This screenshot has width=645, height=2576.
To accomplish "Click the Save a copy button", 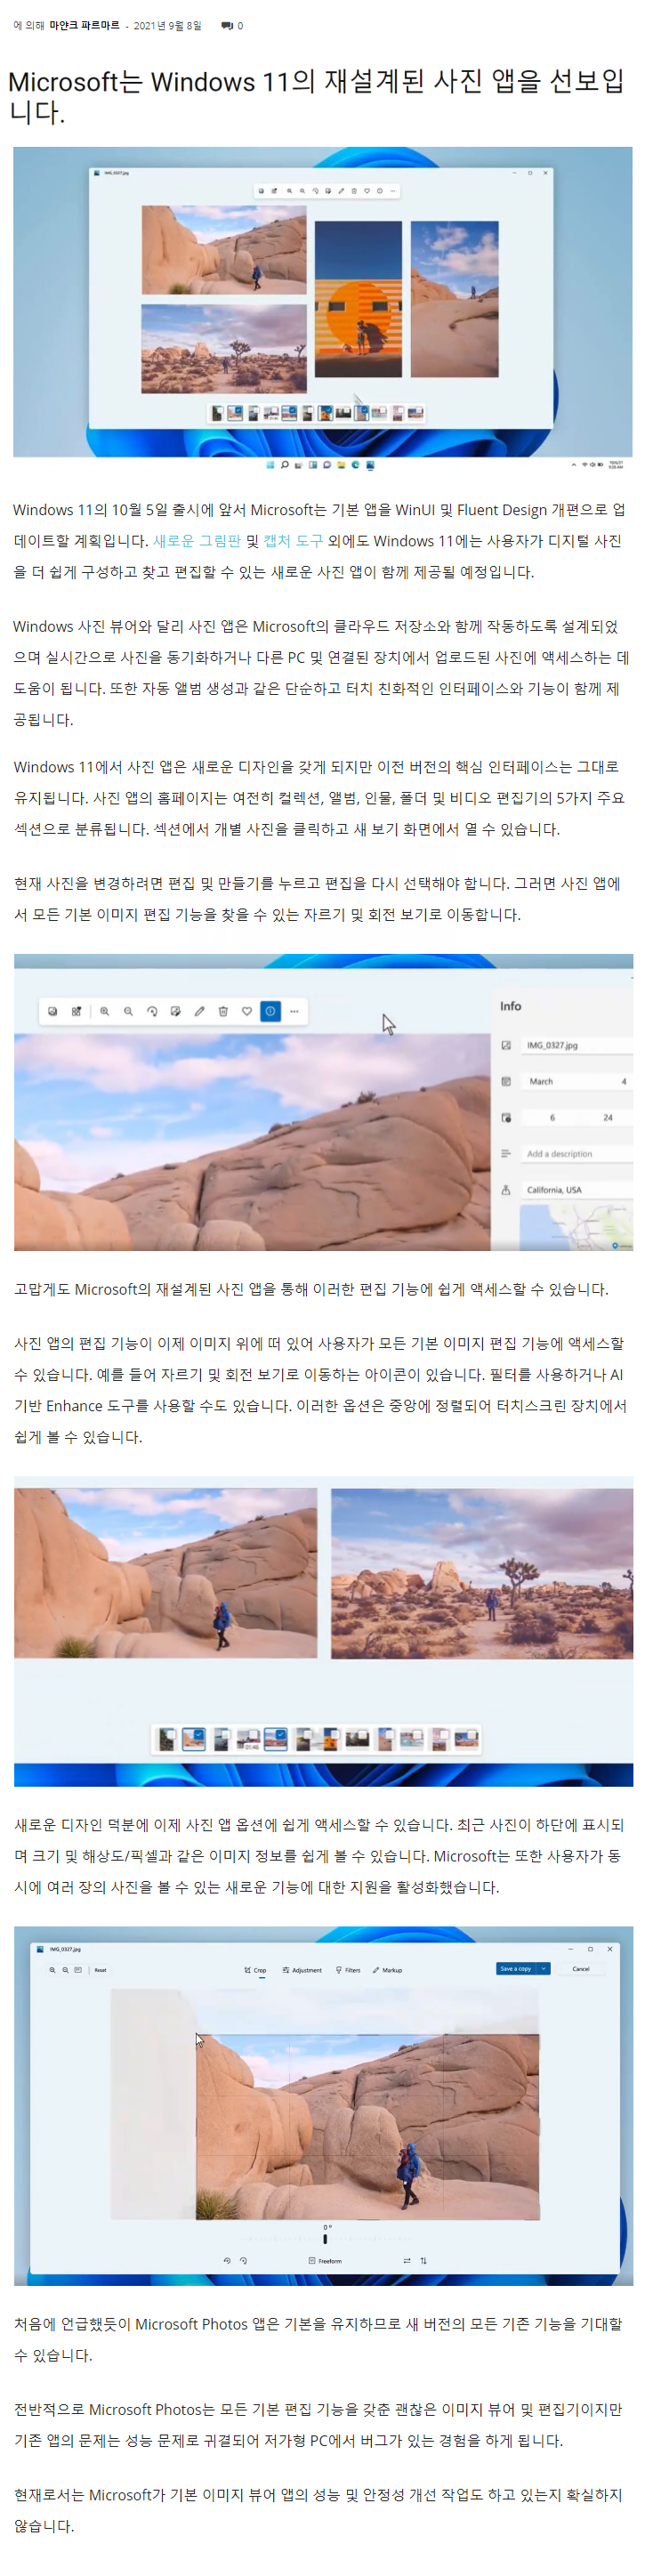I will (x=516, y=1968).
